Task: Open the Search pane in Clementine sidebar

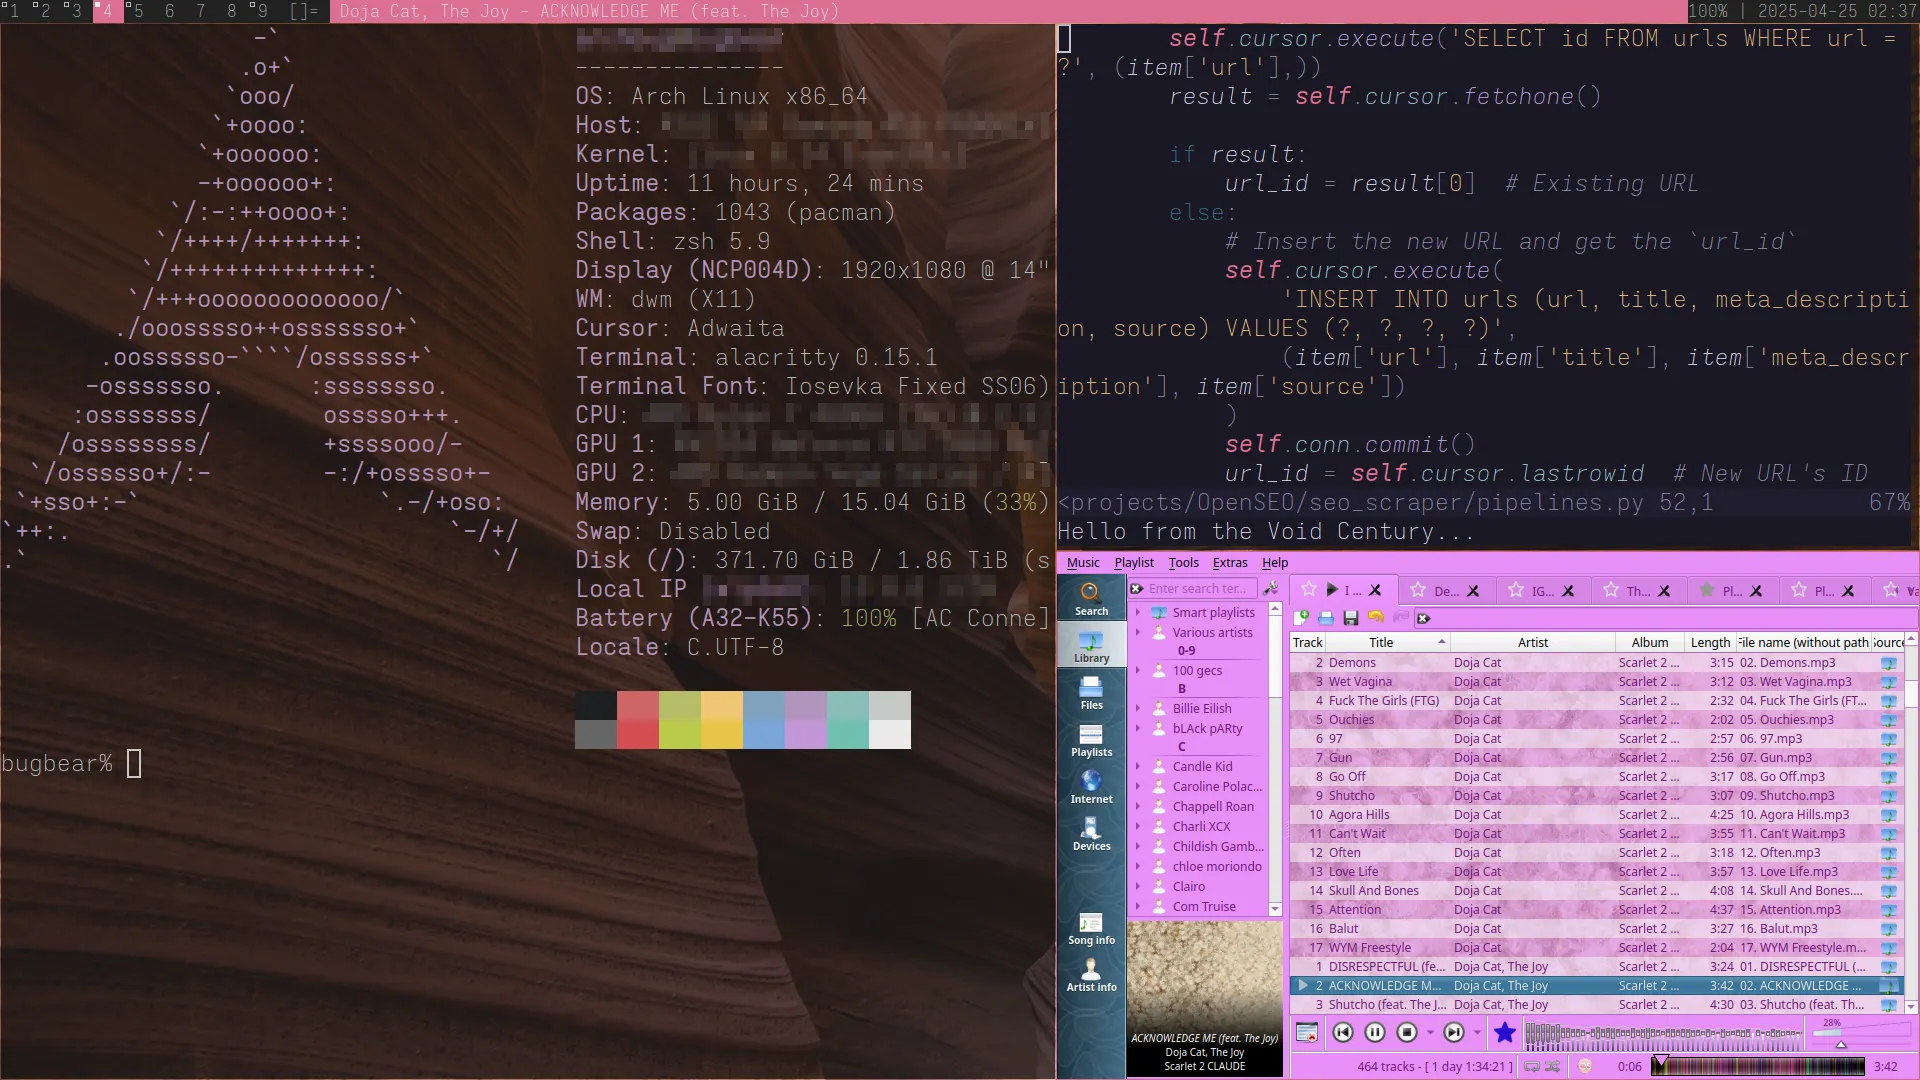Action: 1091,598
